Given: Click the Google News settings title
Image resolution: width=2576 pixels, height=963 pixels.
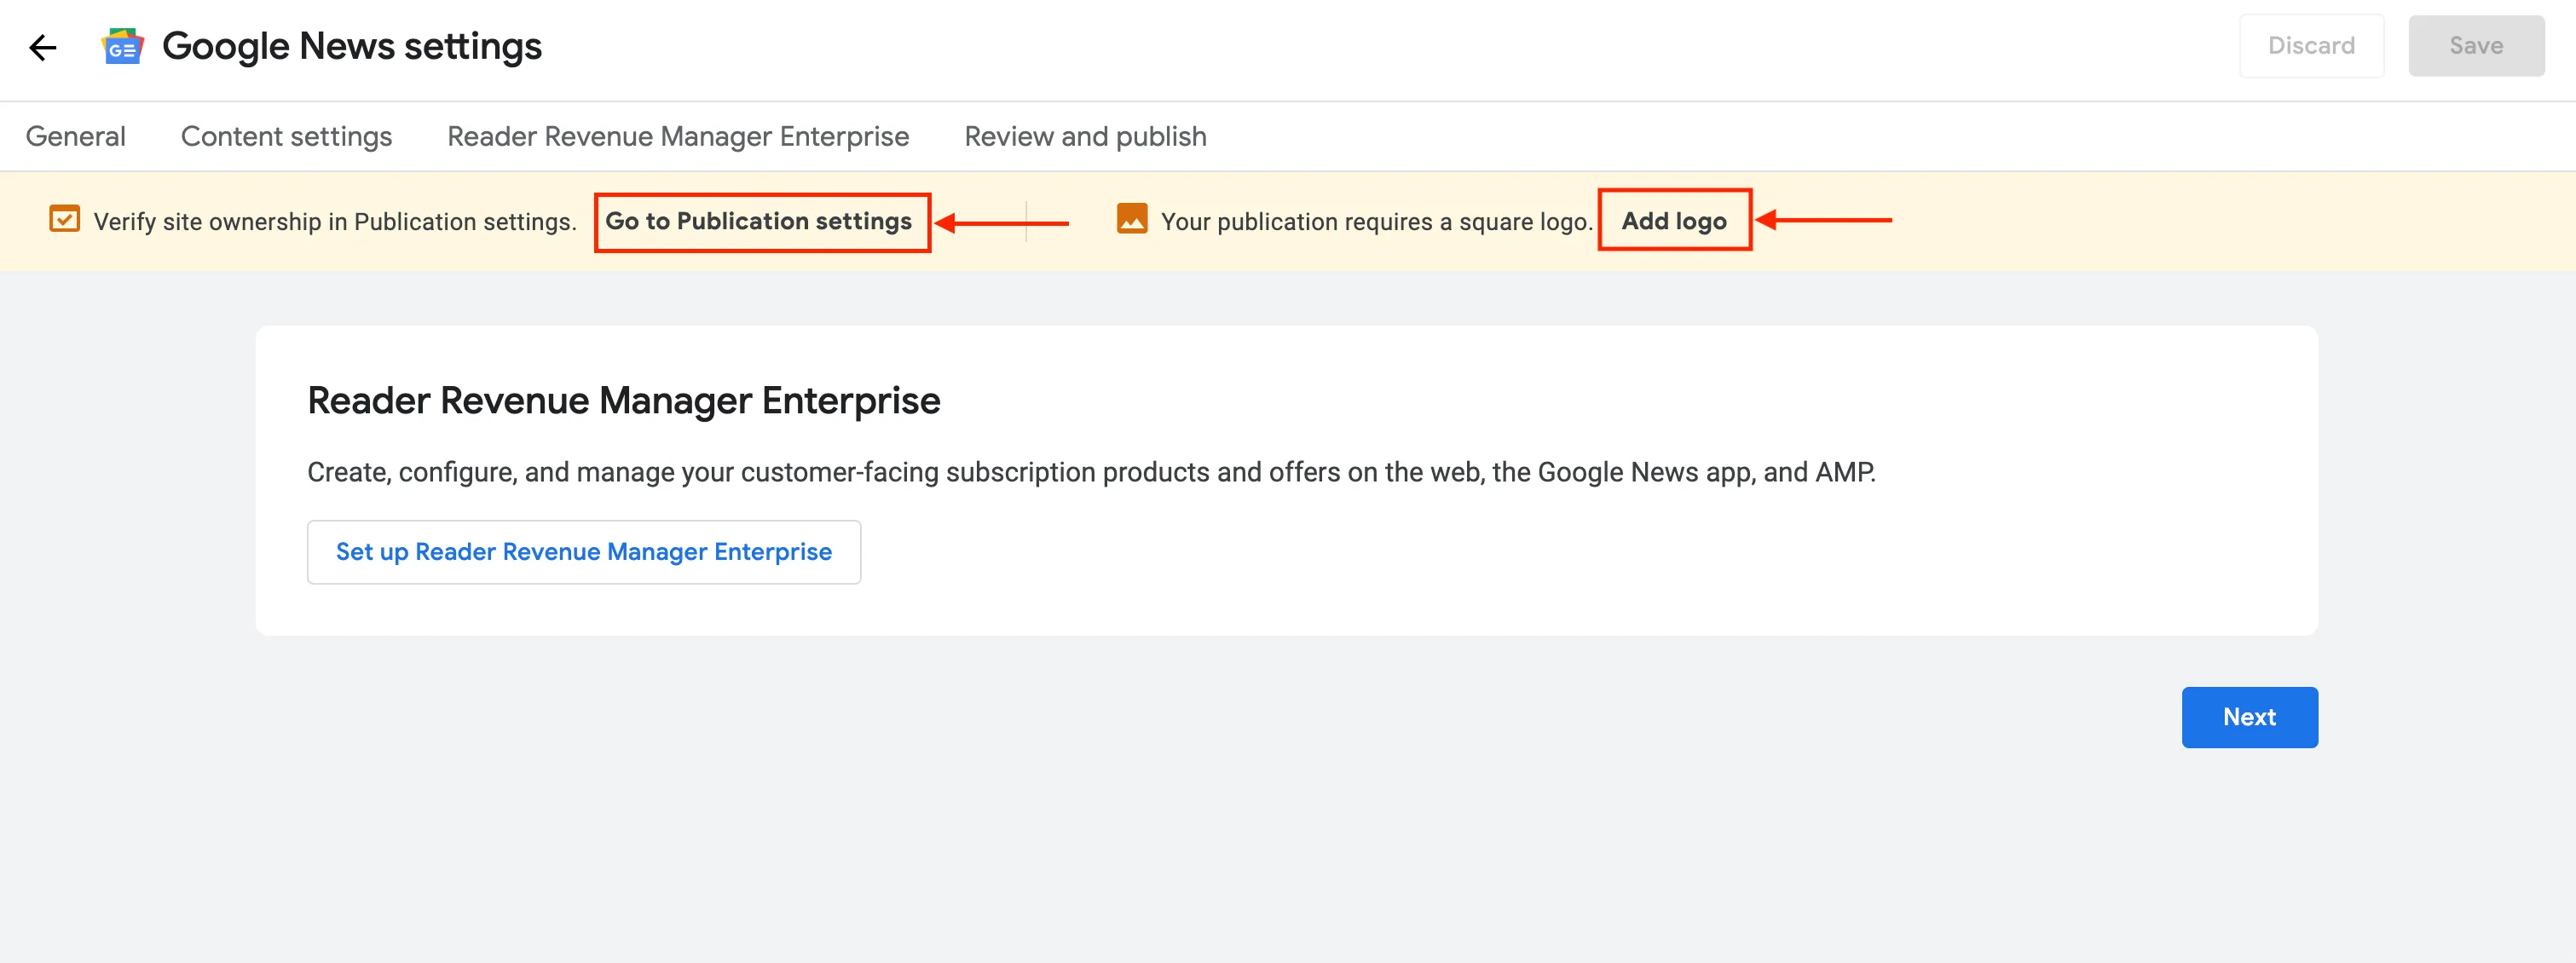Looking at the screenshot, I should (352, 47).
